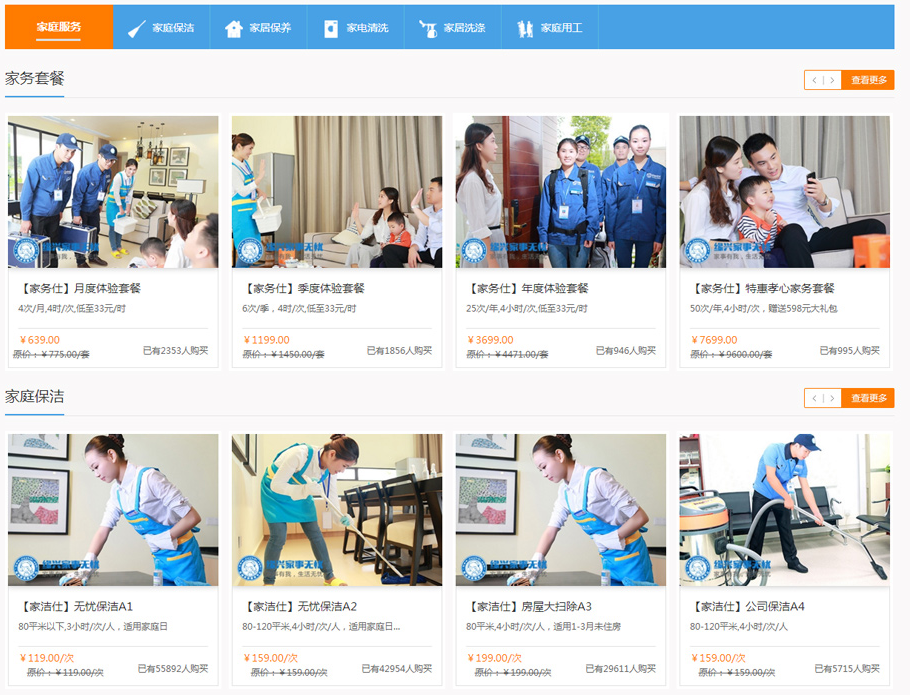The height and width of the screenshot is (695, 910).
Task: Open the 季度体验套餐 product title link
Action: click(x=305, y=288)
